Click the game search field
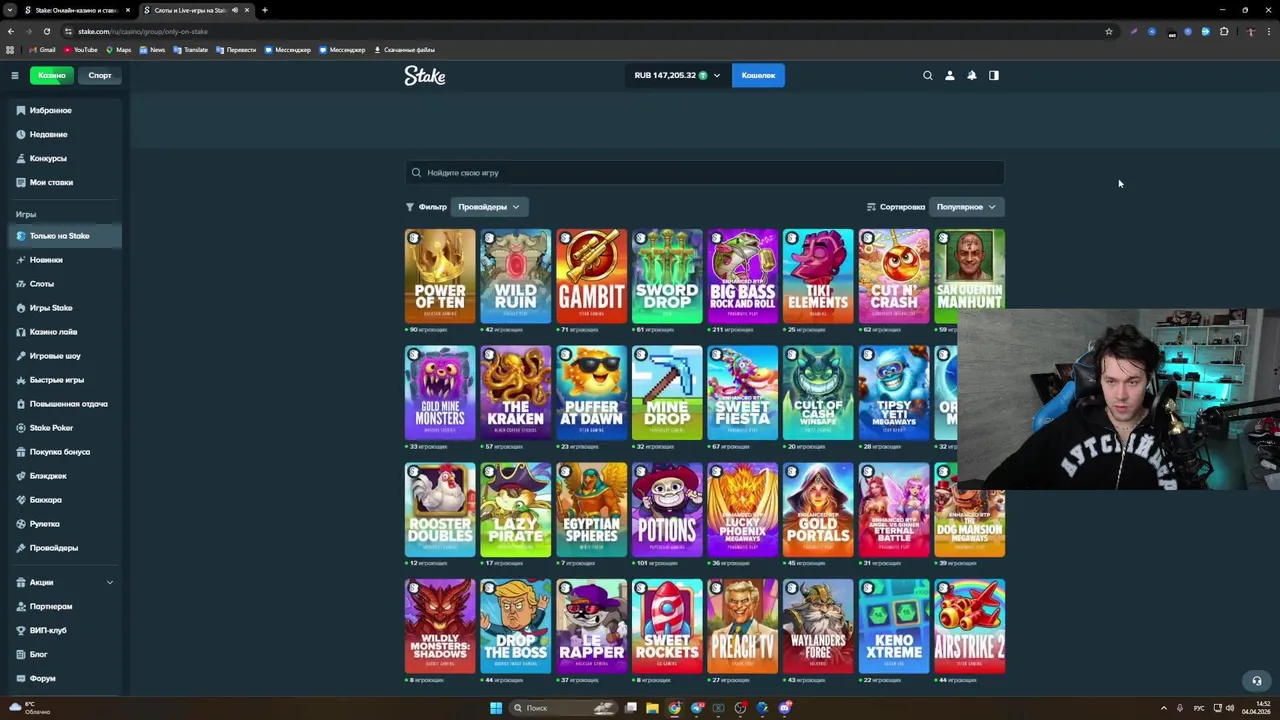 coord(704,173)
